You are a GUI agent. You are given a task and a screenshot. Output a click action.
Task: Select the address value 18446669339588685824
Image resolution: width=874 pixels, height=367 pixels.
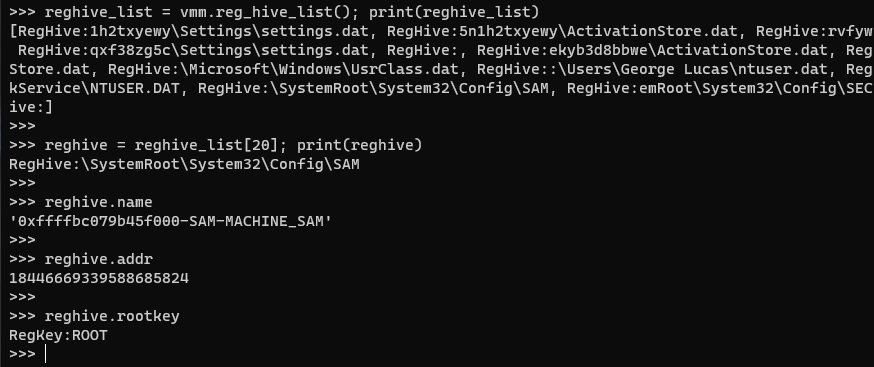[x=99, y=278]
